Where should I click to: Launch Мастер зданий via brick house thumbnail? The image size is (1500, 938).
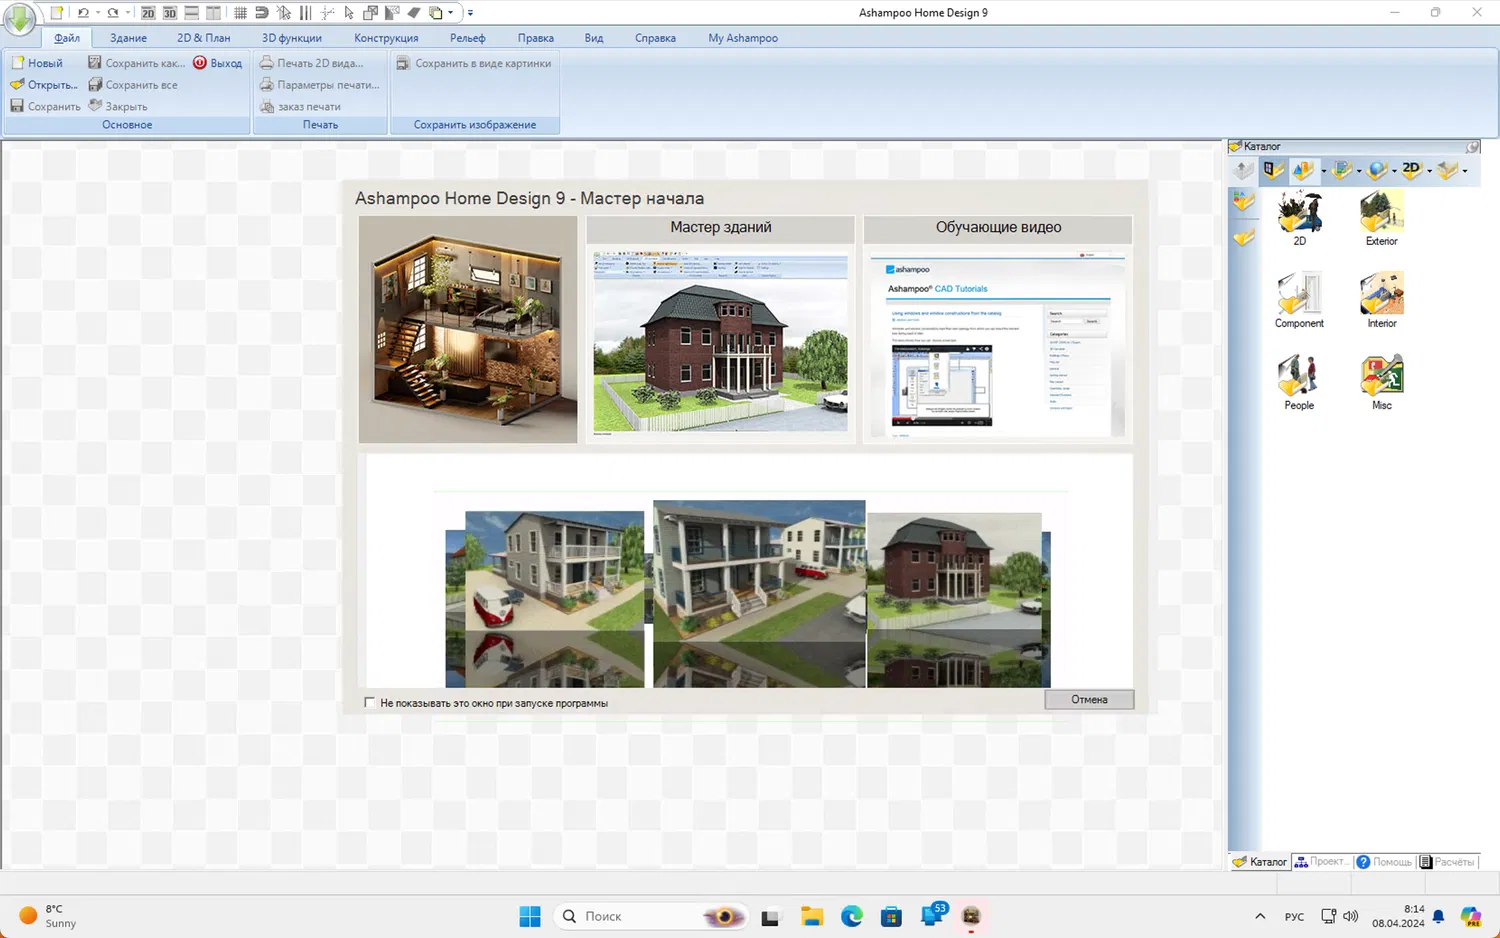[x=720, y=342]
